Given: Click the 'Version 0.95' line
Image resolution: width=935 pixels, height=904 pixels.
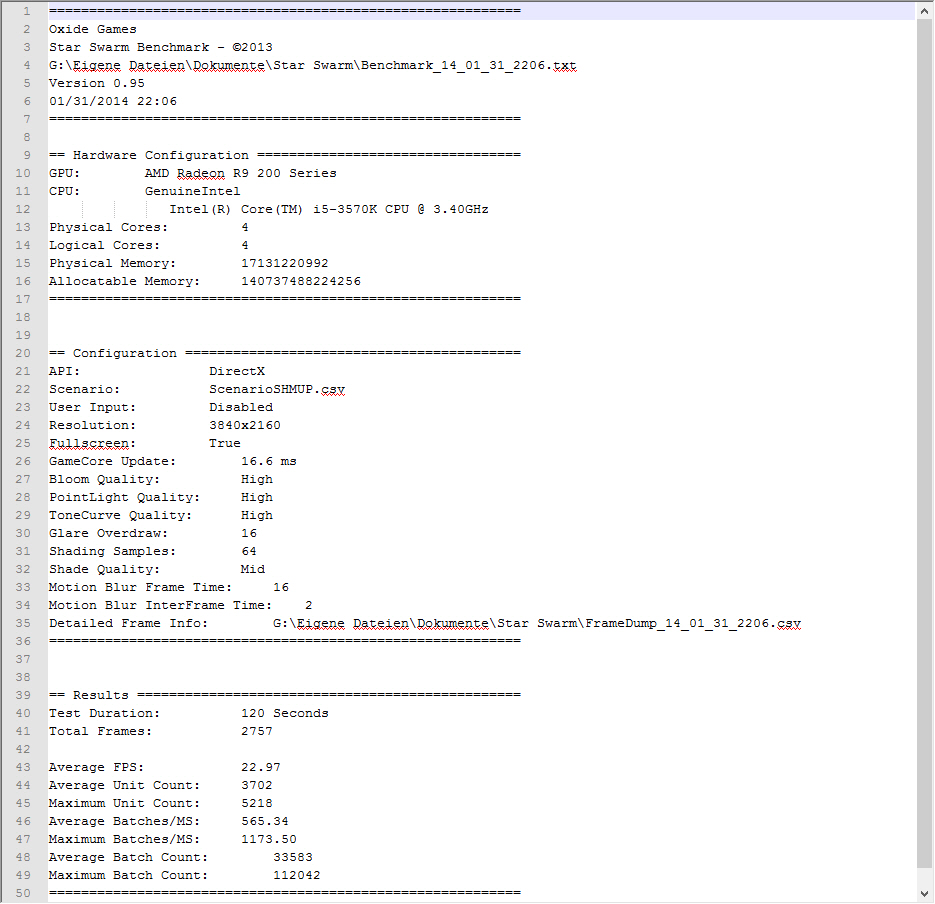Looking at the screenshot, I should [x=97, y=83].
